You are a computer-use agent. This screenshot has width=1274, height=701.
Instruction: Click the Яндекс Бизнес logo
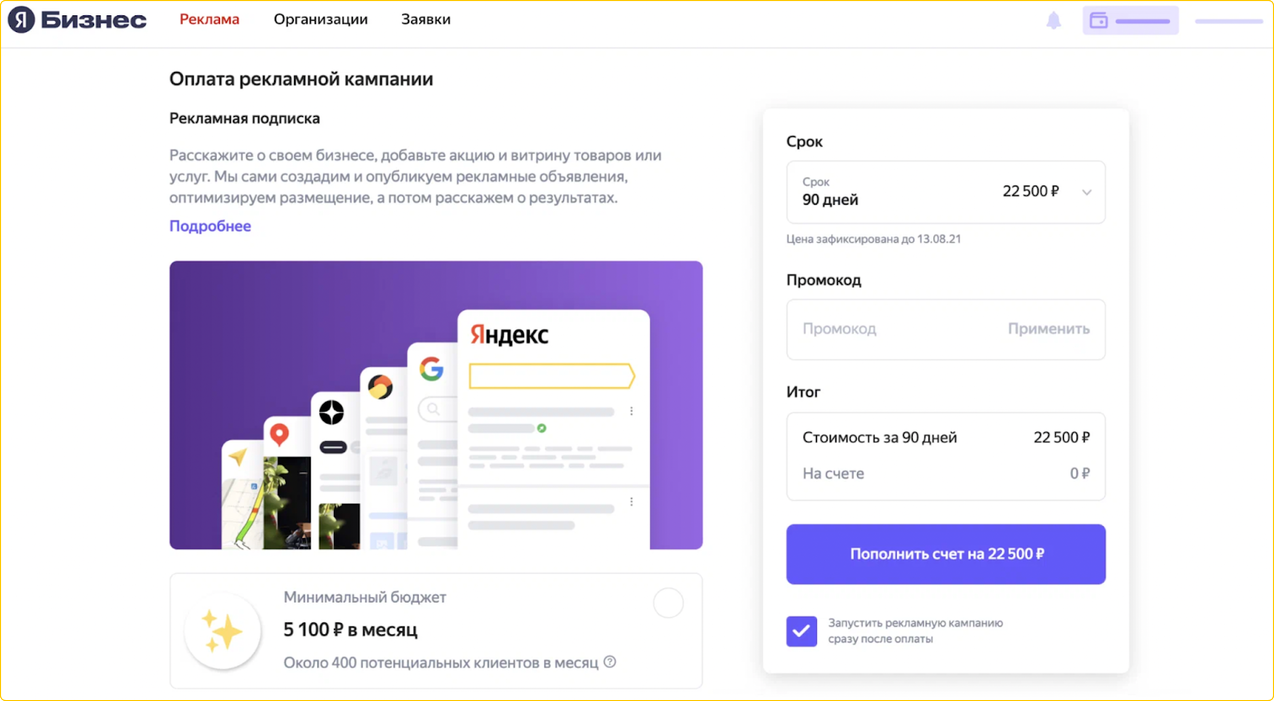(x=77, y=18)
